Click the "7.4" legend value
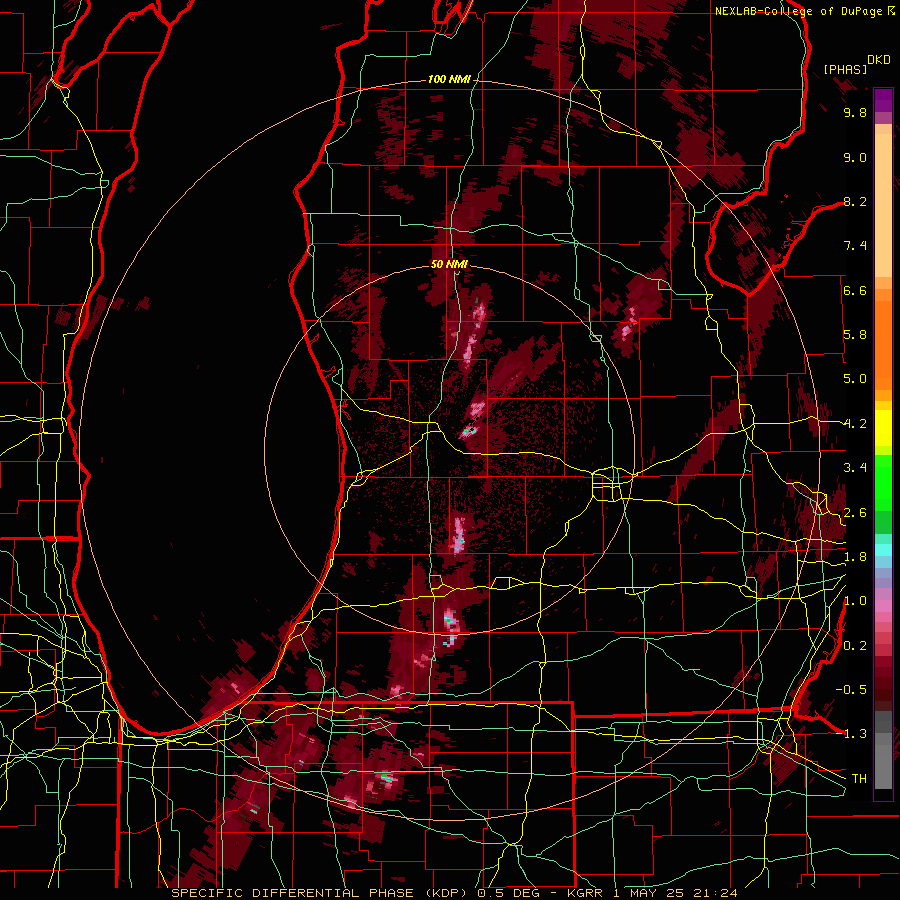The height and width of the screenshot is (900, 900). click(855, 246)
